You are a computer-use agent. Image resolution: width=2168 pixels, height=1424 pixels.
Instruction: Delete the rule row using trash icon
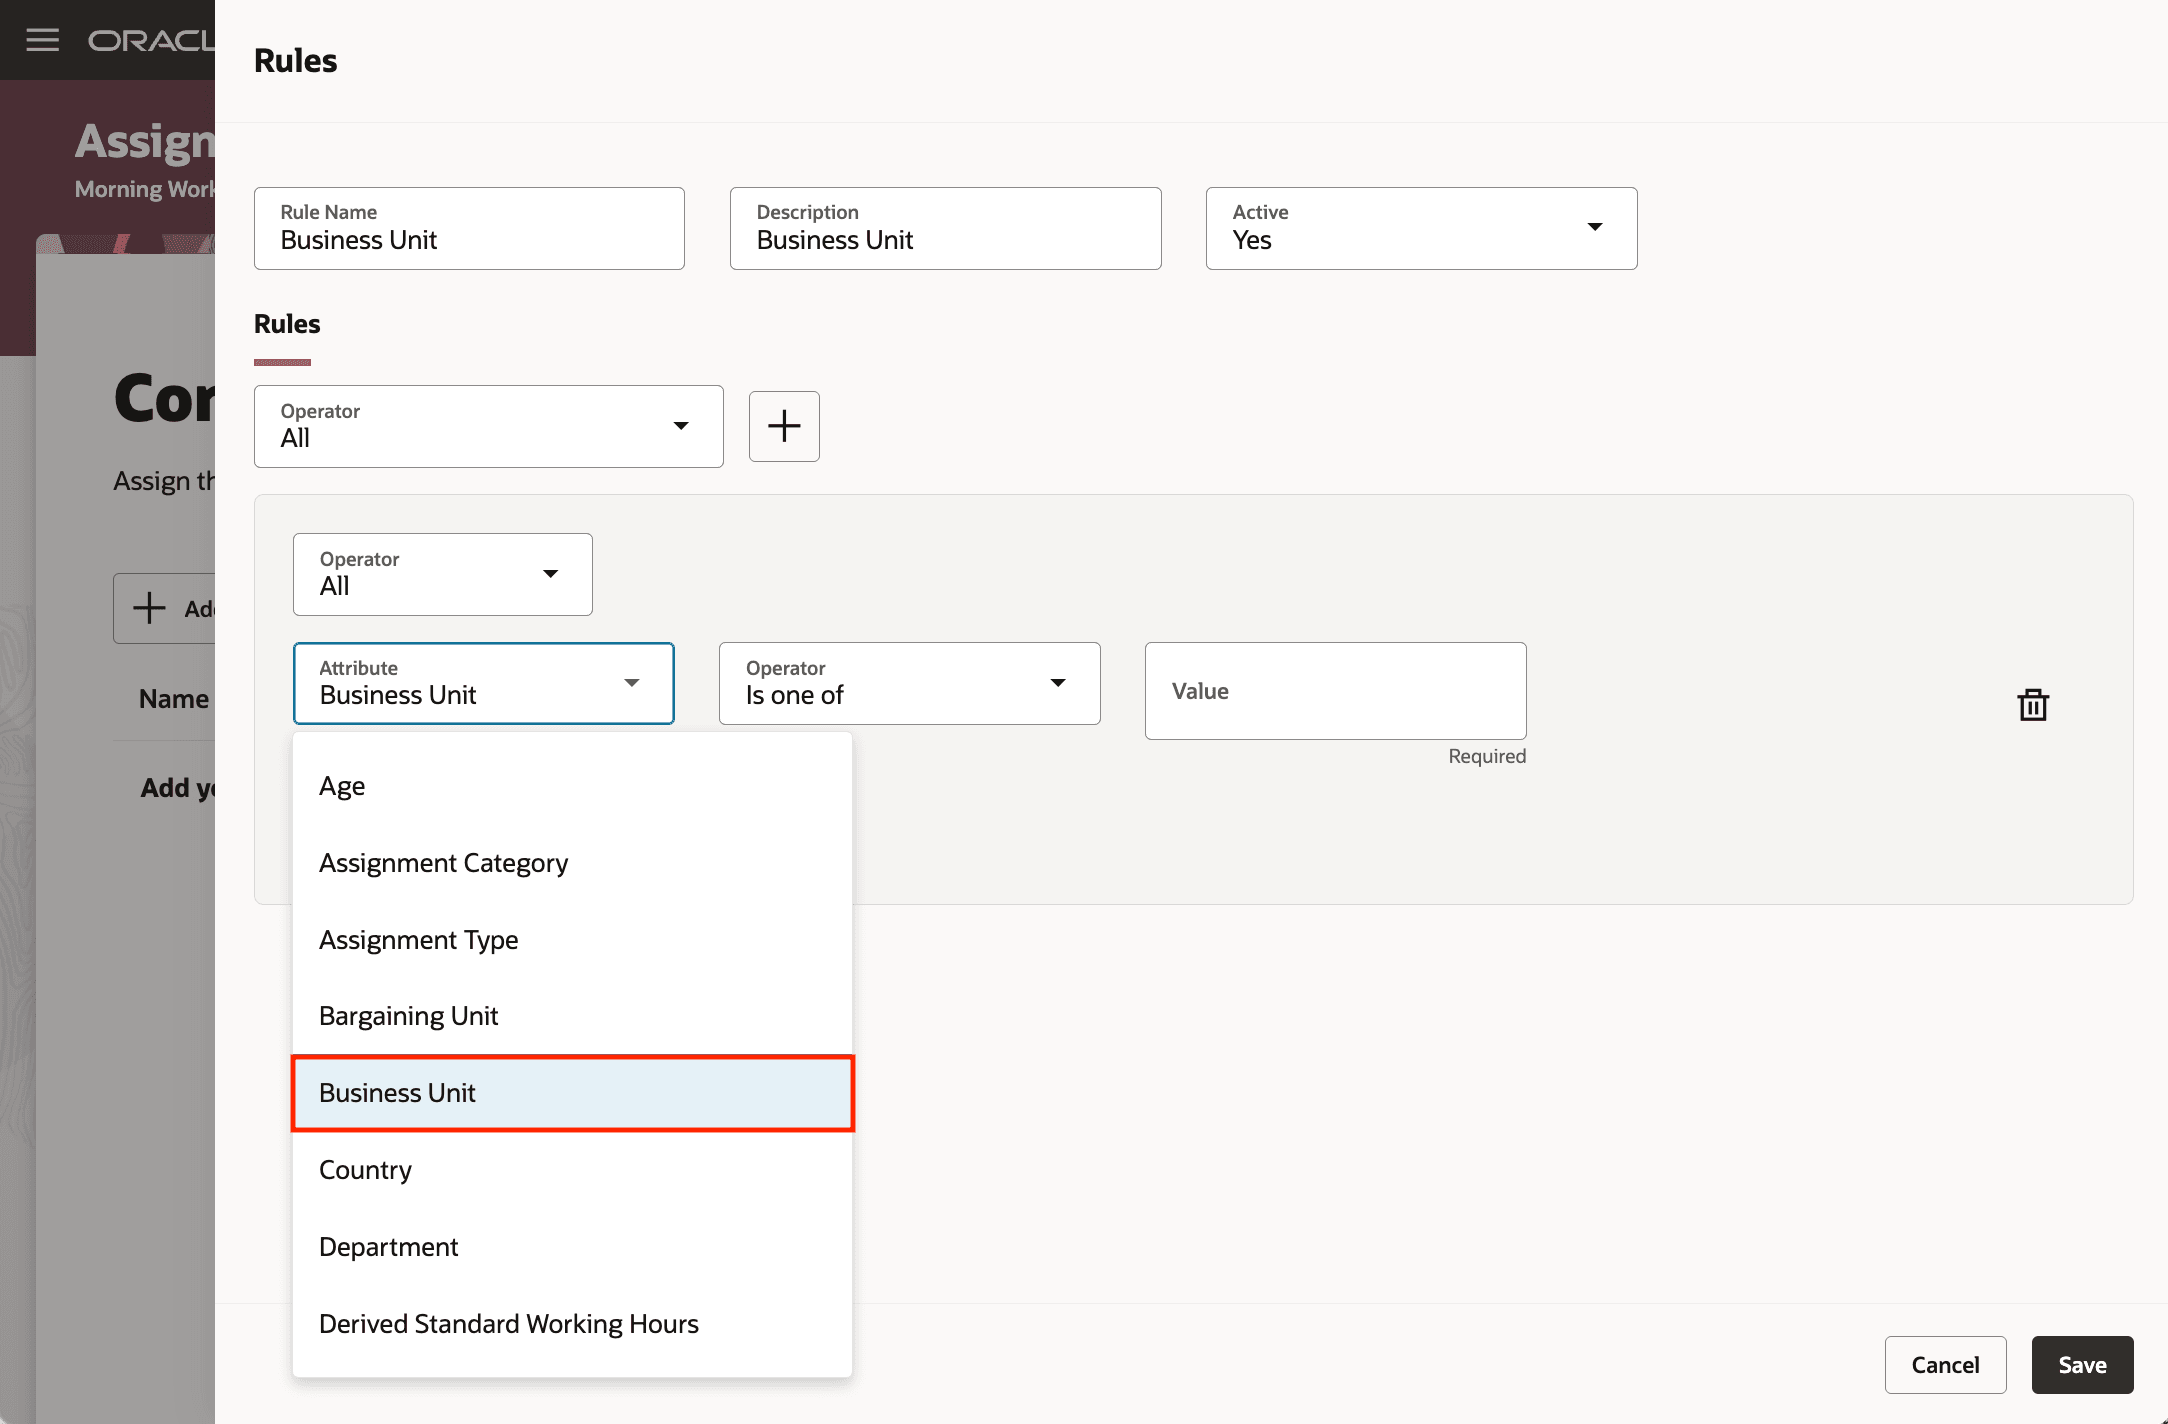click(2034, 703)
